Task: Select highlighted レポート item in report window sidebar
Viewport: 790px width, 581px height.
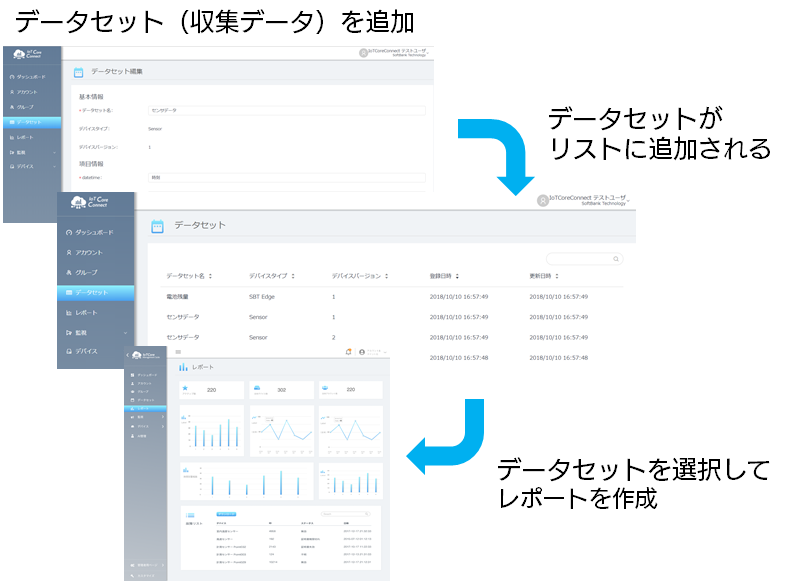Action: [x=145, y=408]
